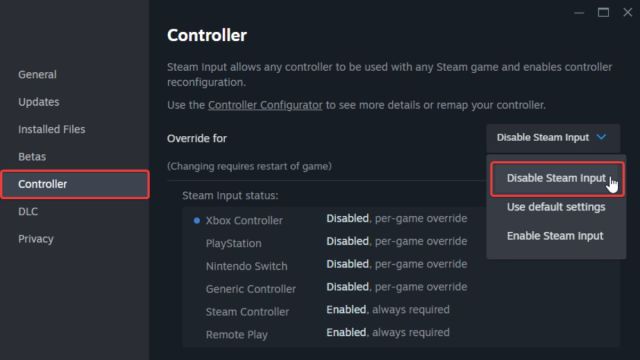Select the Controller sidebar tab
The image size is (640, 360).
pyautogui.click(x=75, y=184)
